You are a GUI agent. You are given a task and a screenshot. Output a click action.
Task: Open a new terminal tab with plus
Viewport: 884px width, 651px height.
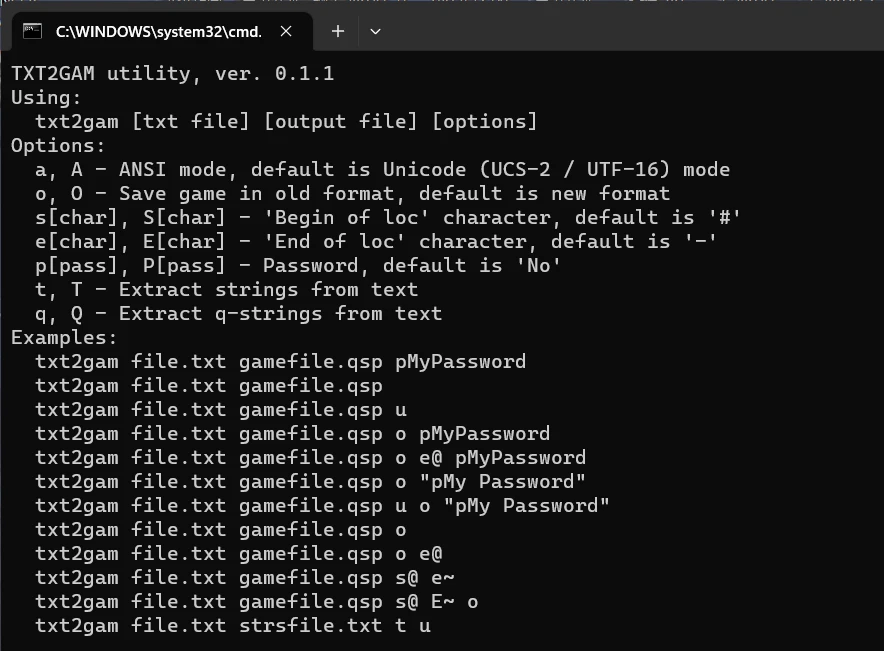tap(338, 31)
